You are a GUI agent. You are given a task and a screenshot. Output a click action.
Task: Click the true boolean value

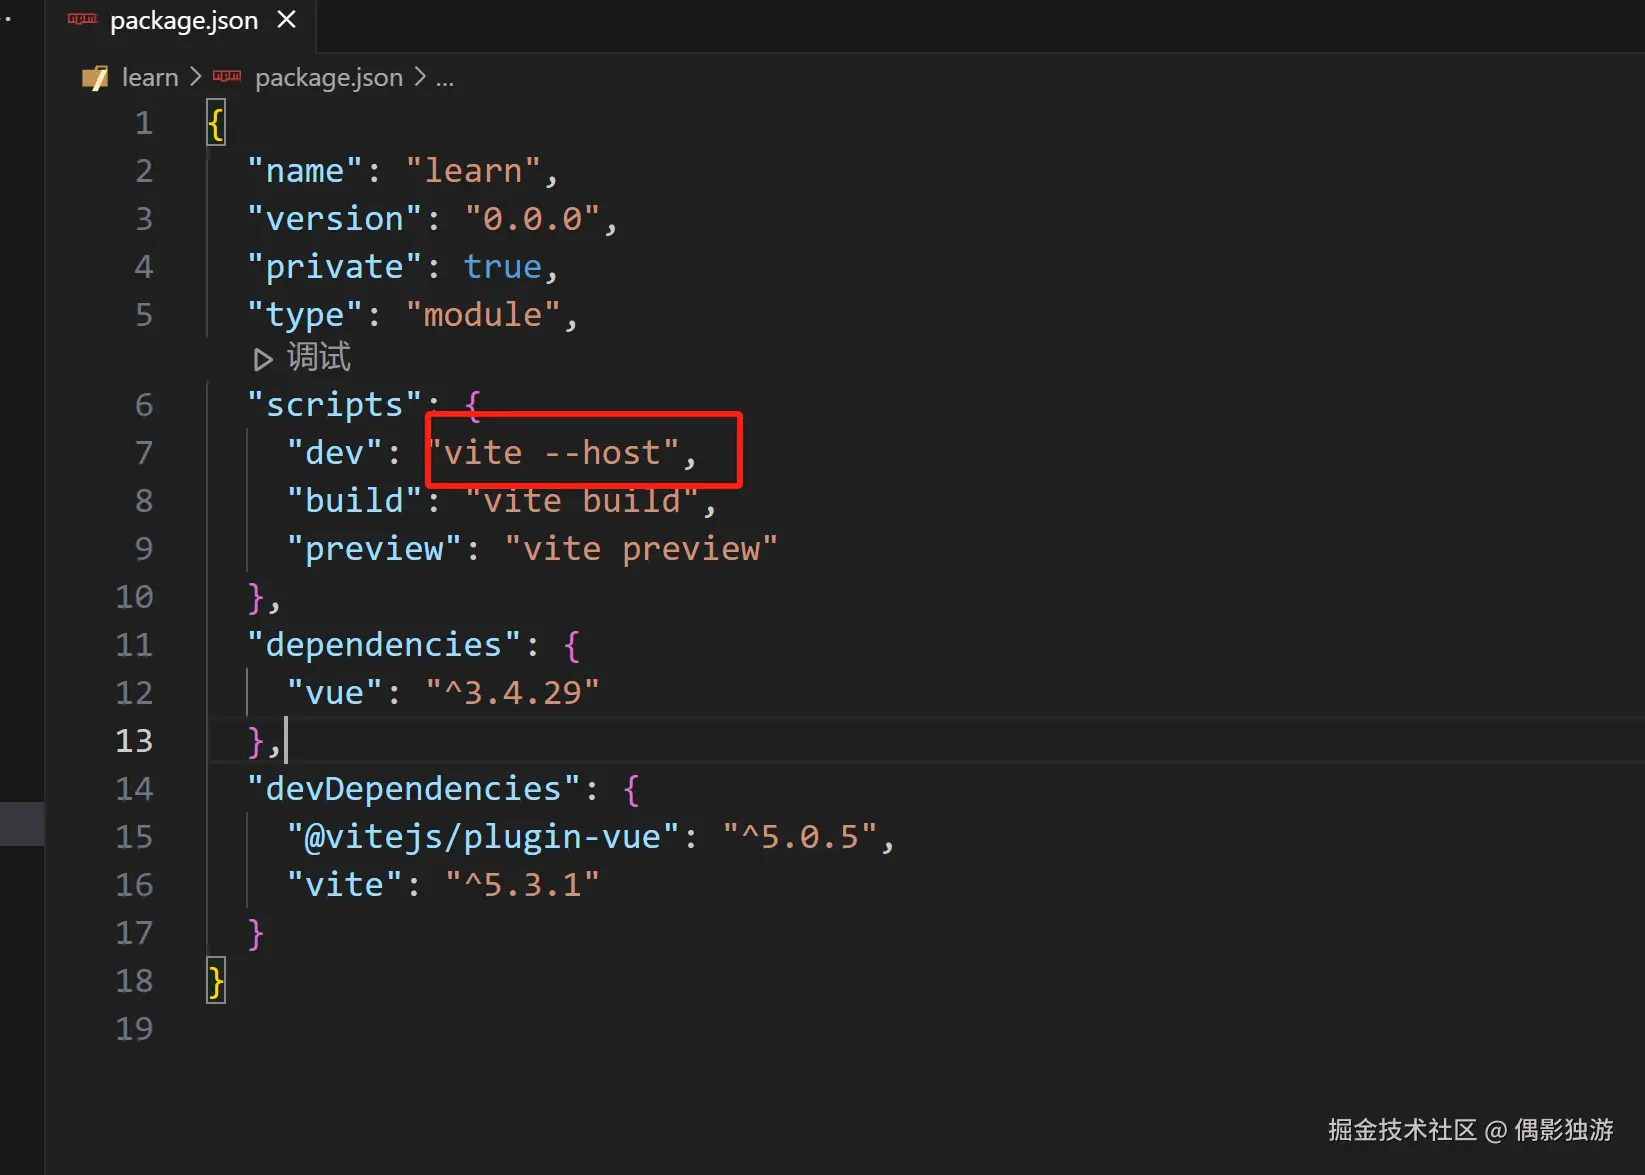[x=502, y=267]
